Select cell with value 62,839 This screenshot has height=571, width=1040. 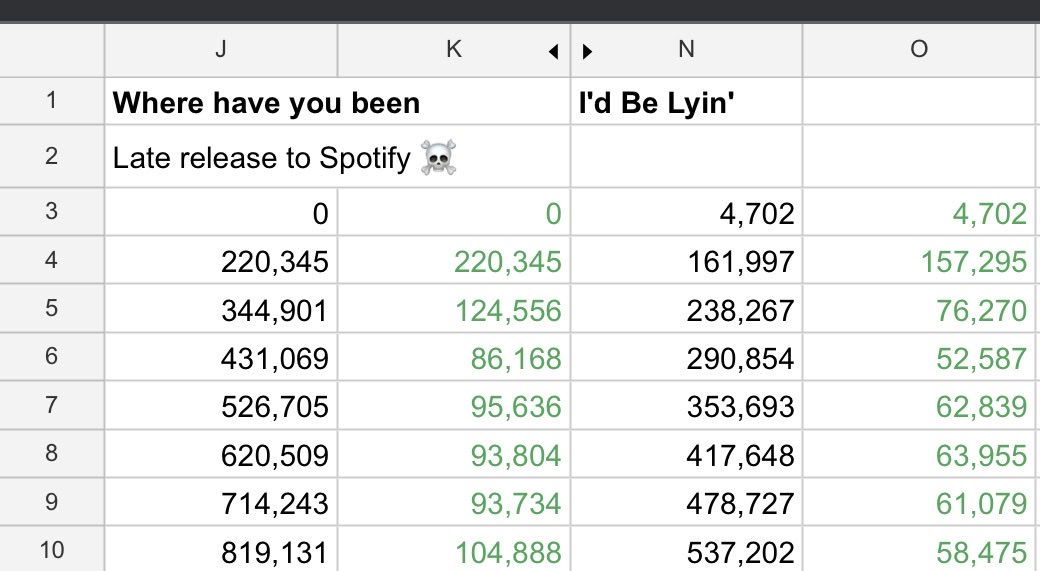point(919,405)
